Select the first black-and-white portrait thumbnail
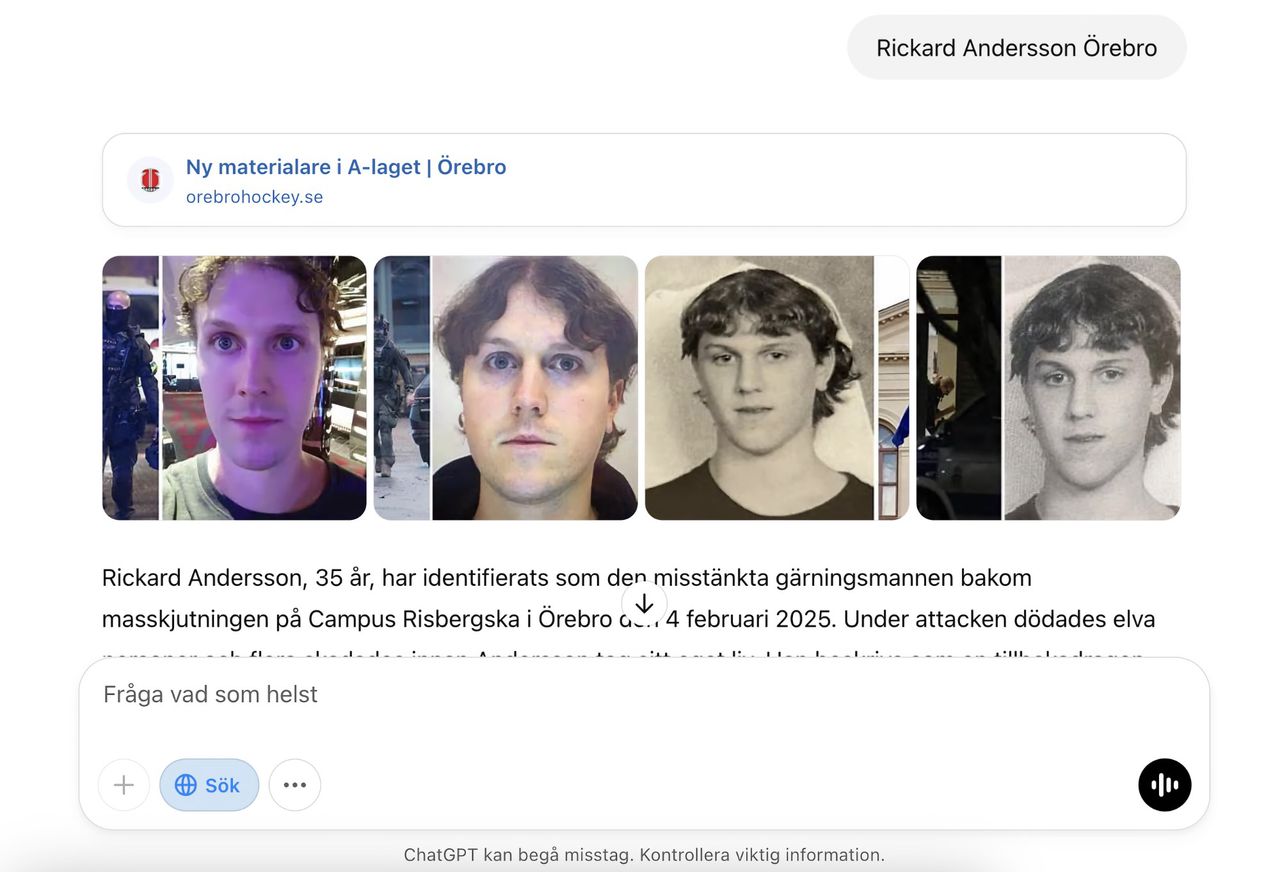 tap(759, 388)
